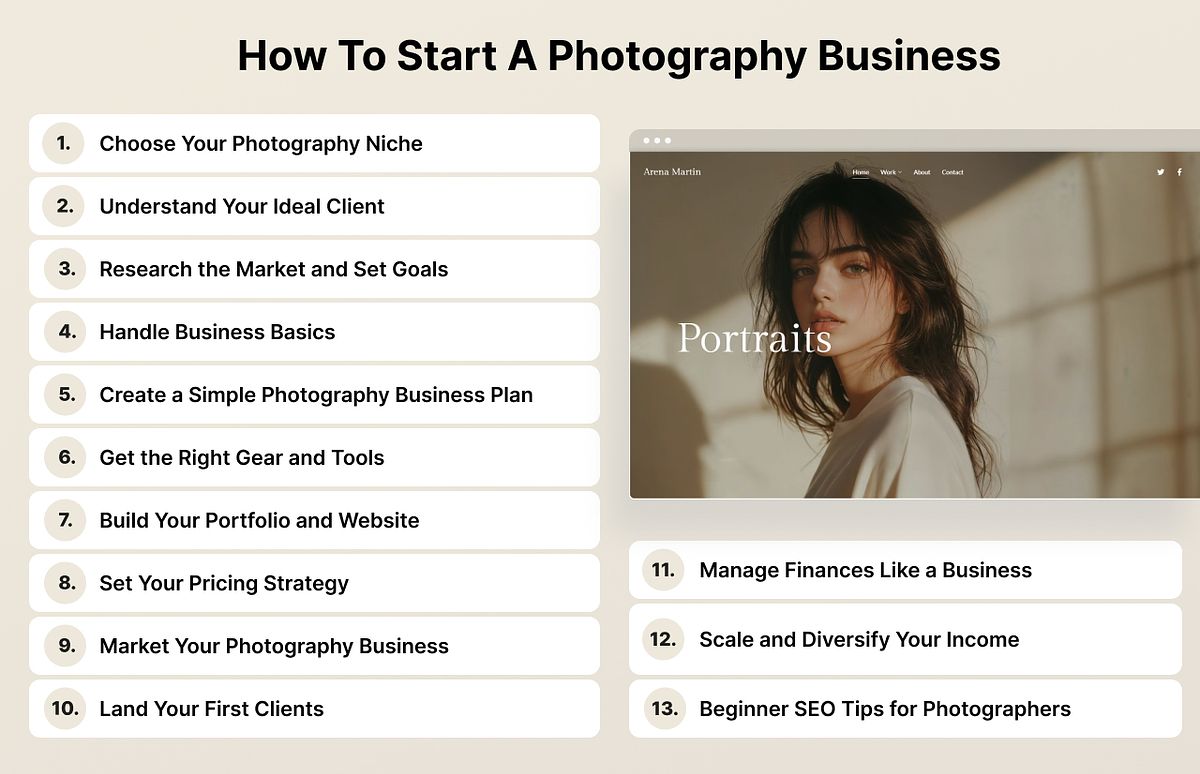Screen dimensions: 1200x774
Task: Open the Portraits link on the hero image
Action: [x=753, y=340]
